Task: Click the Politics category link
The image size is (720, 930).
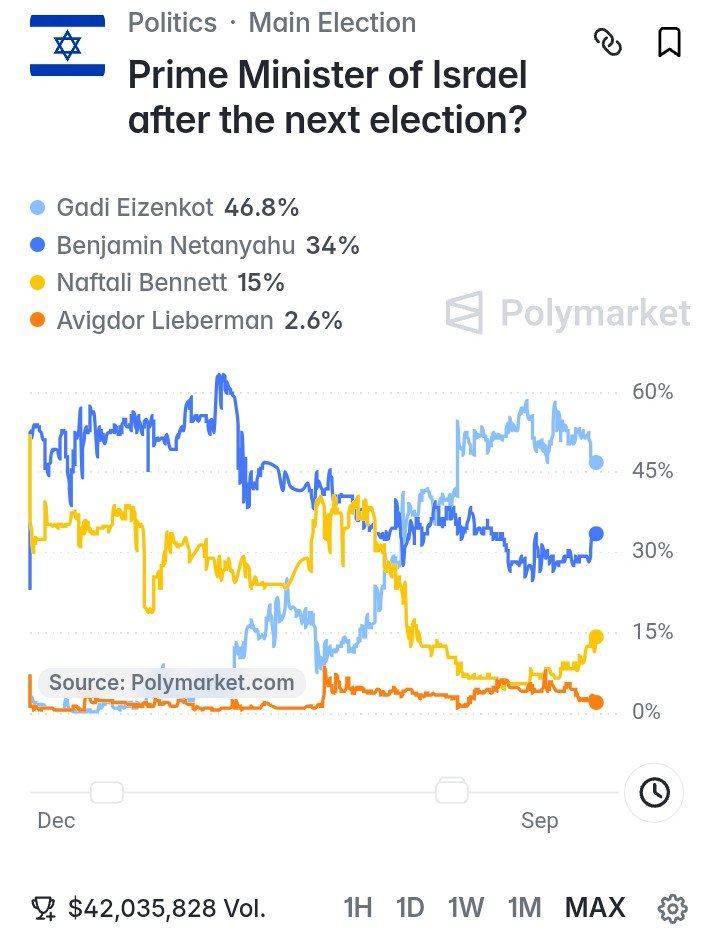Action: pyautogui.click(x=173, y=23)
